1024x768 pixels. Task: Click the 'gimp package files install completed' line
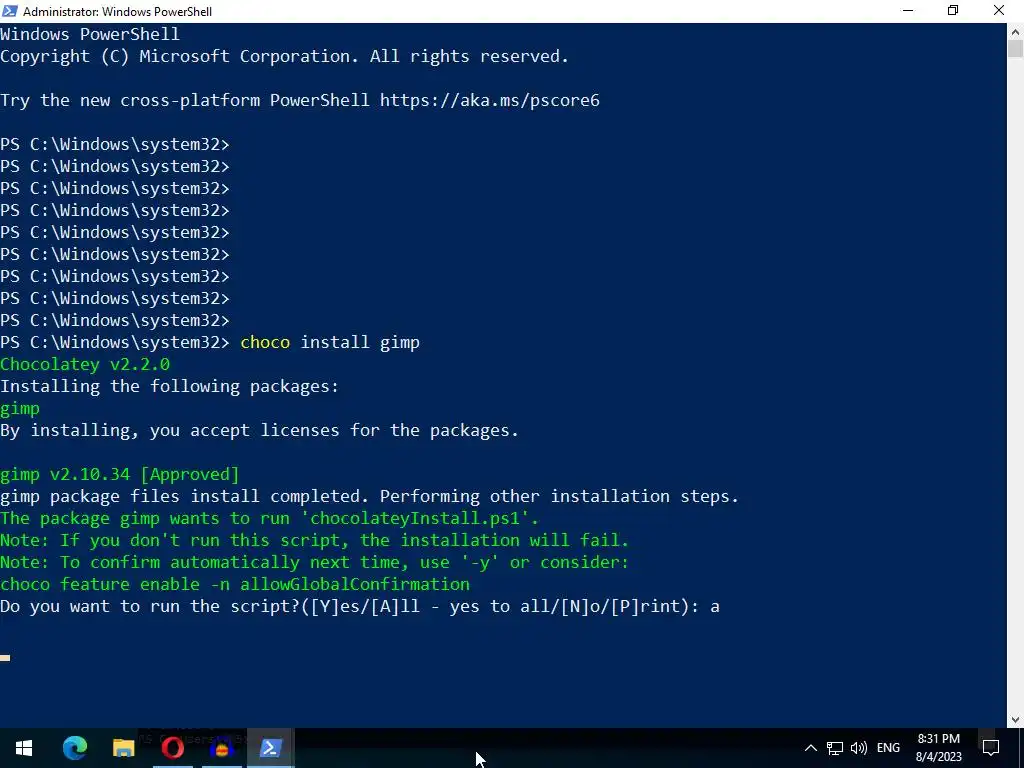369,496
